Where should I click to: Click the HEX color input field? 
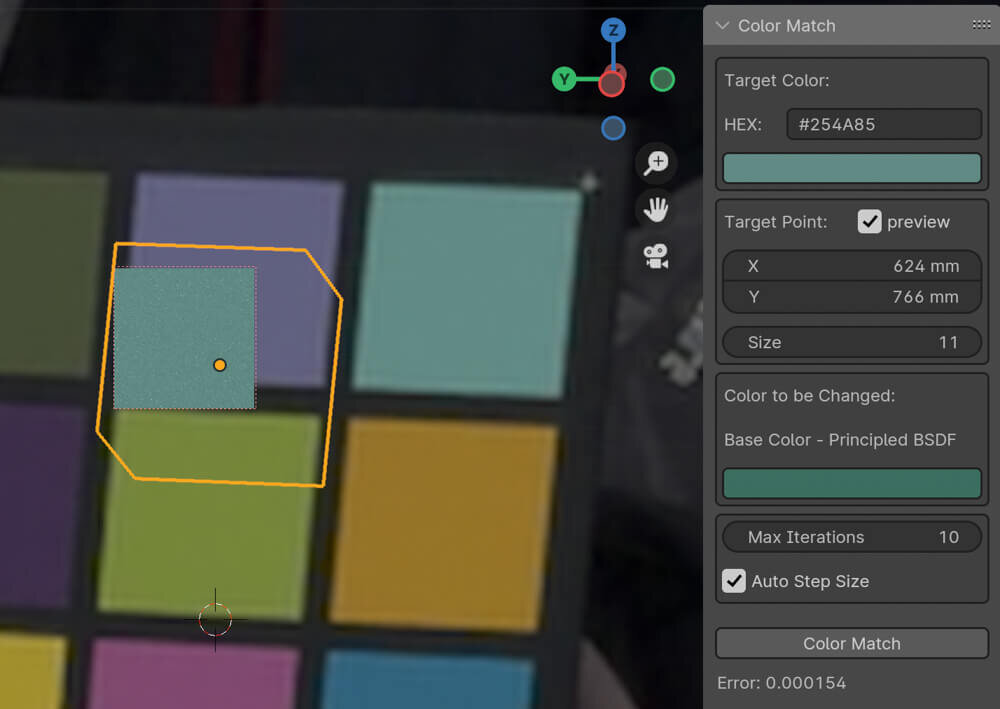tap(883, 124)
